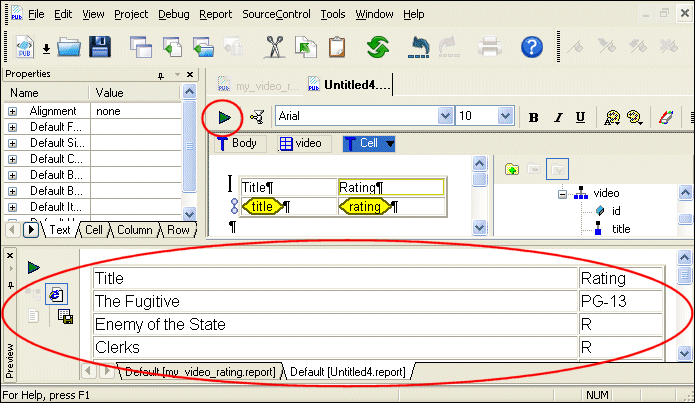Click the Undo arrow icon

point(421,46)
